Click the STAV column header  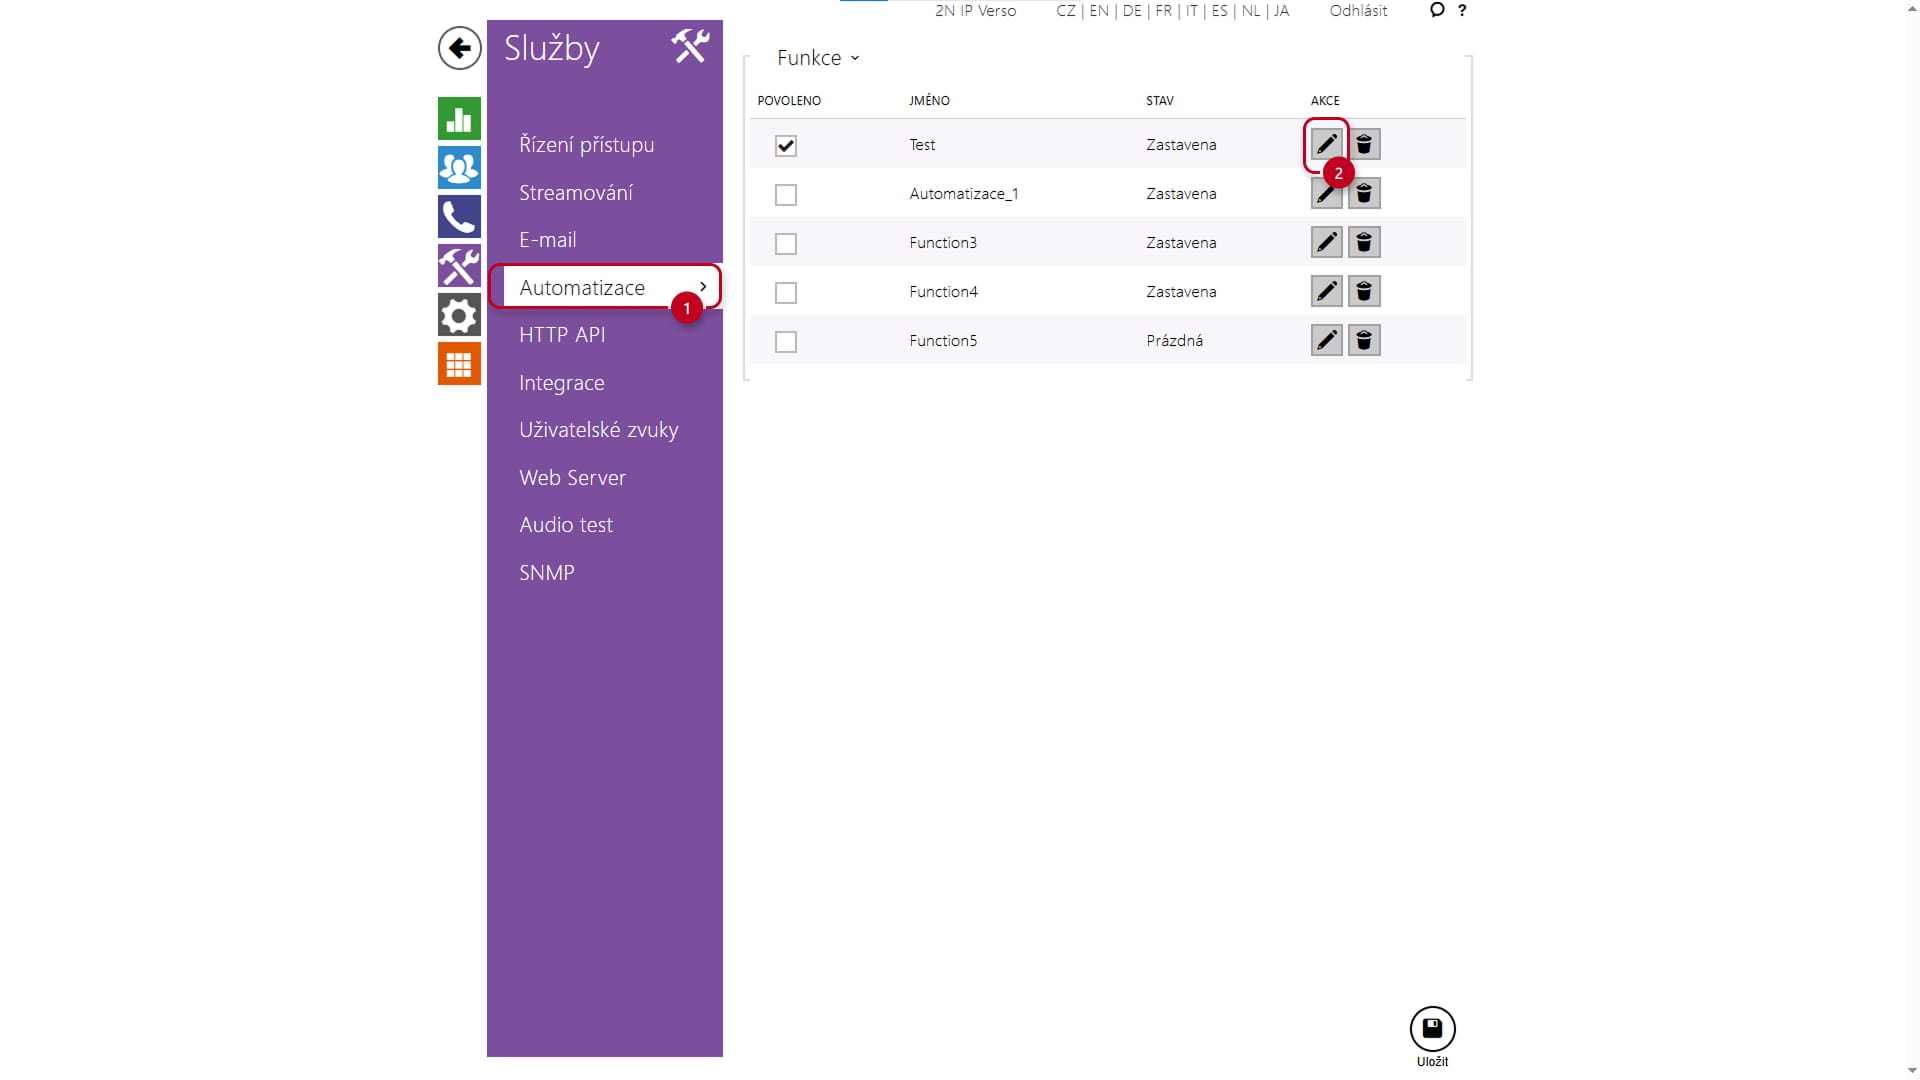click(x=1159, y=101)
